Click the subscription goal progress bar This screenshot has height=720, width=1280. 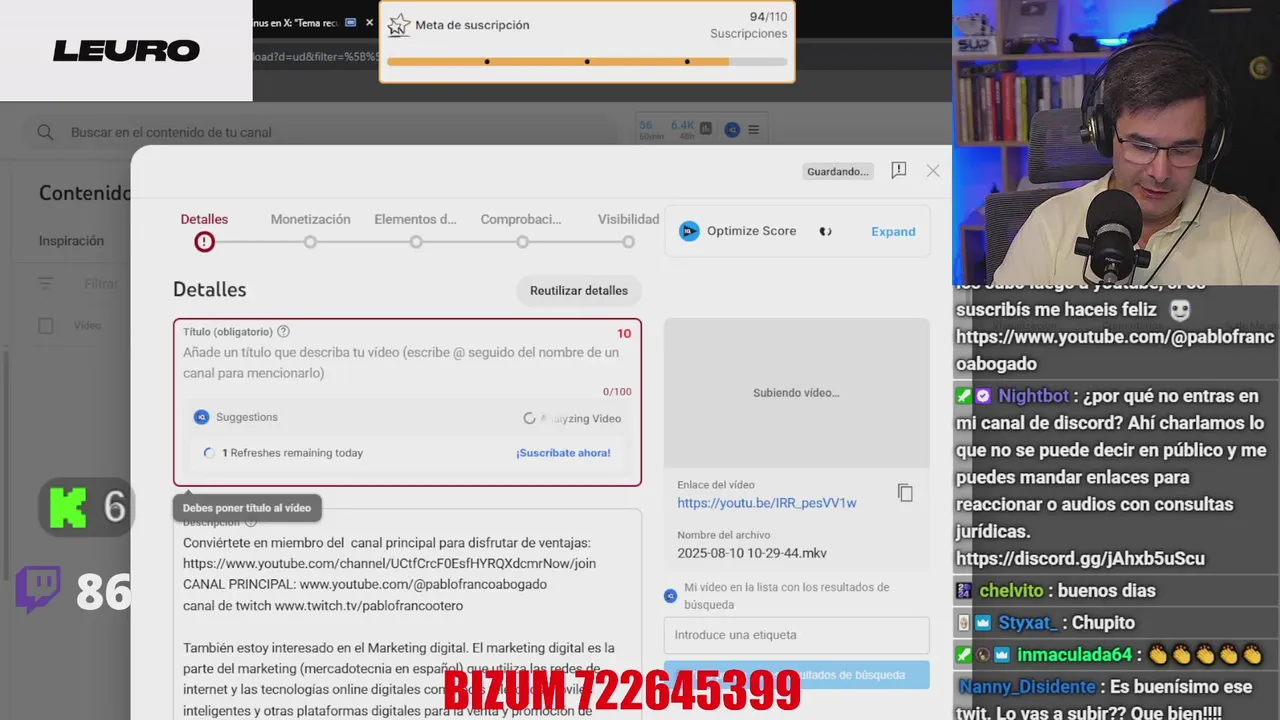tap(587, 62)
